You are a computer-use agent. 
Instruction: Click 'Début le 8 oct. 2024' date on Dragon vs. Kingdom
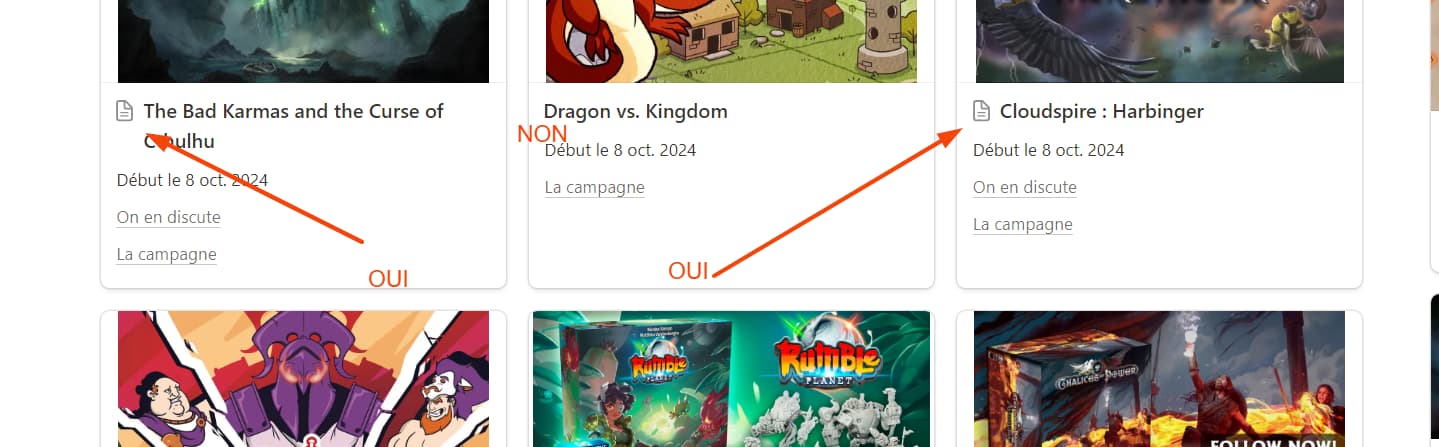620,150
